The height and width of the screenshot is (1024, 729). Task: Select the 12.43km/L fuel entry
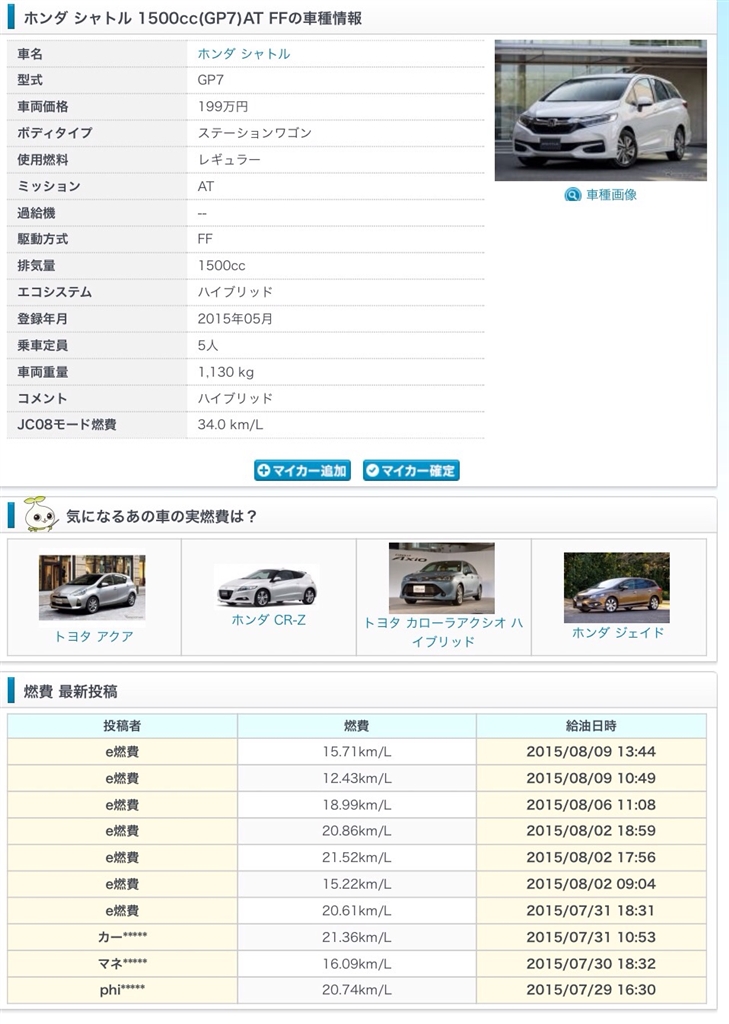[357, 778]
